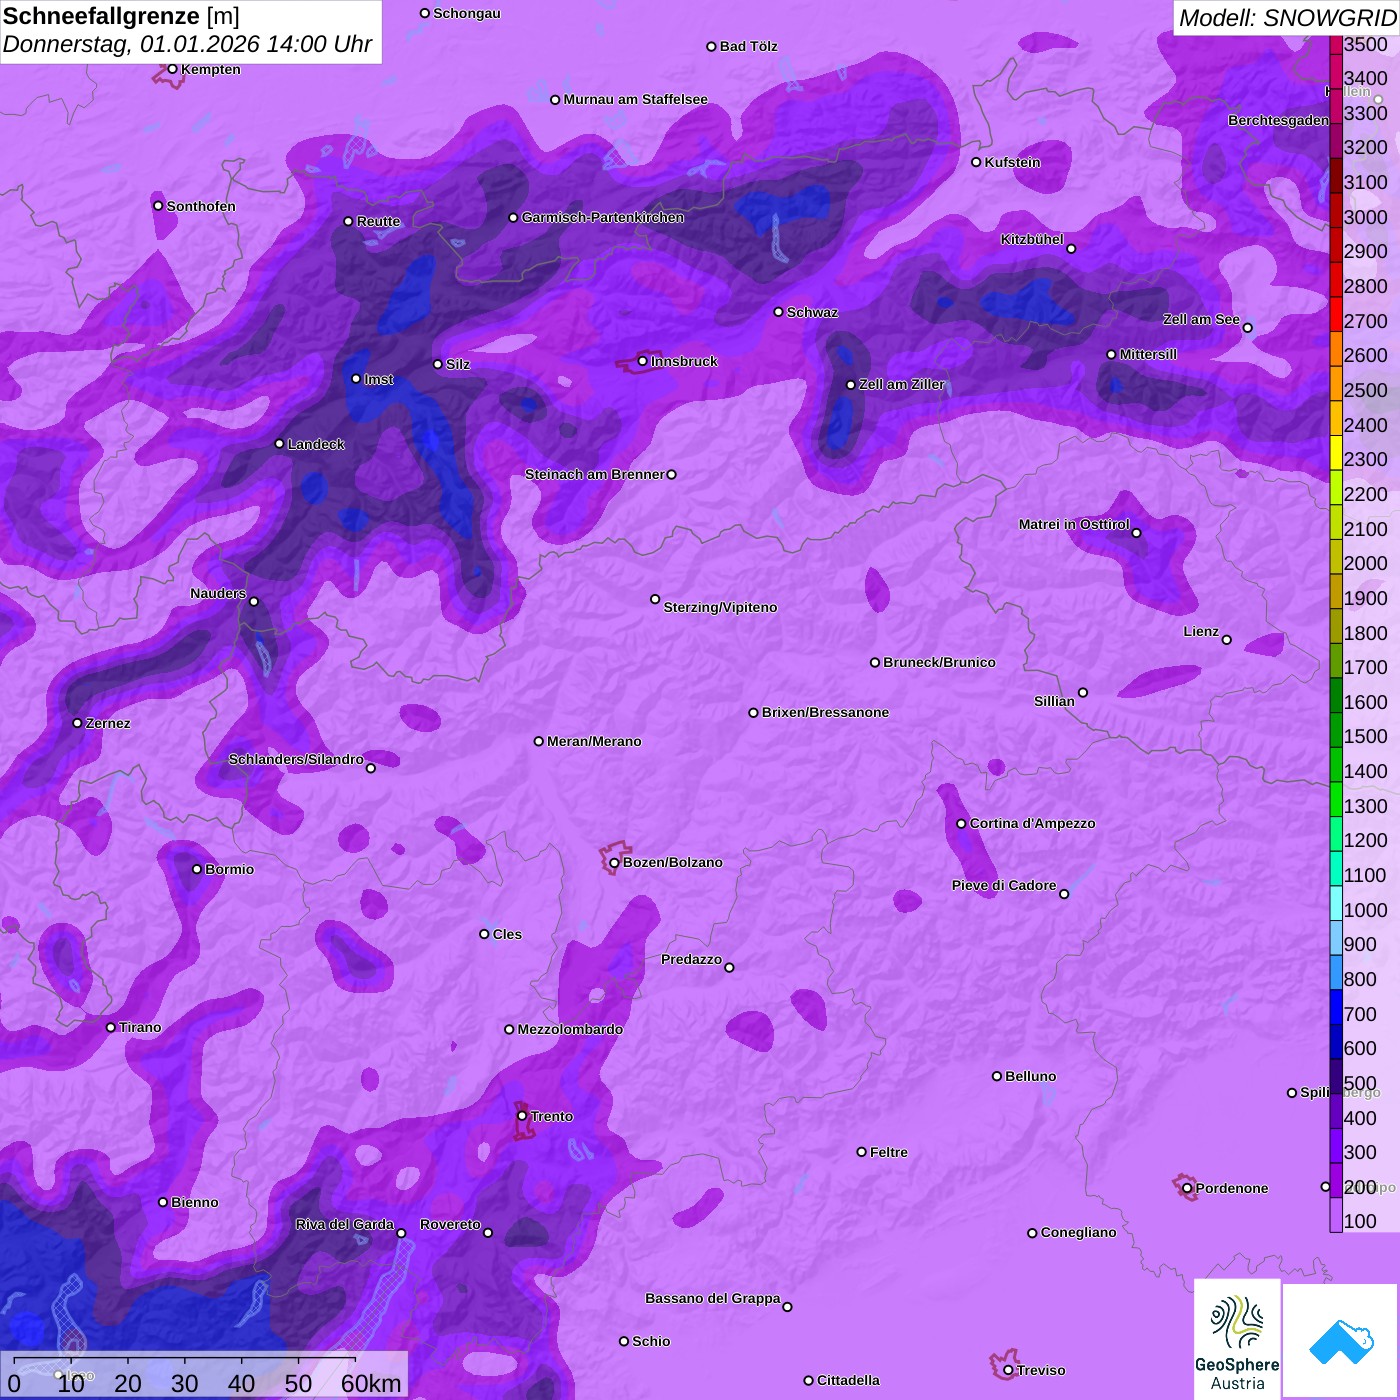Select the "Bruneck/Brunico" label
The image size is (1400, 1400).
(939, 662)
